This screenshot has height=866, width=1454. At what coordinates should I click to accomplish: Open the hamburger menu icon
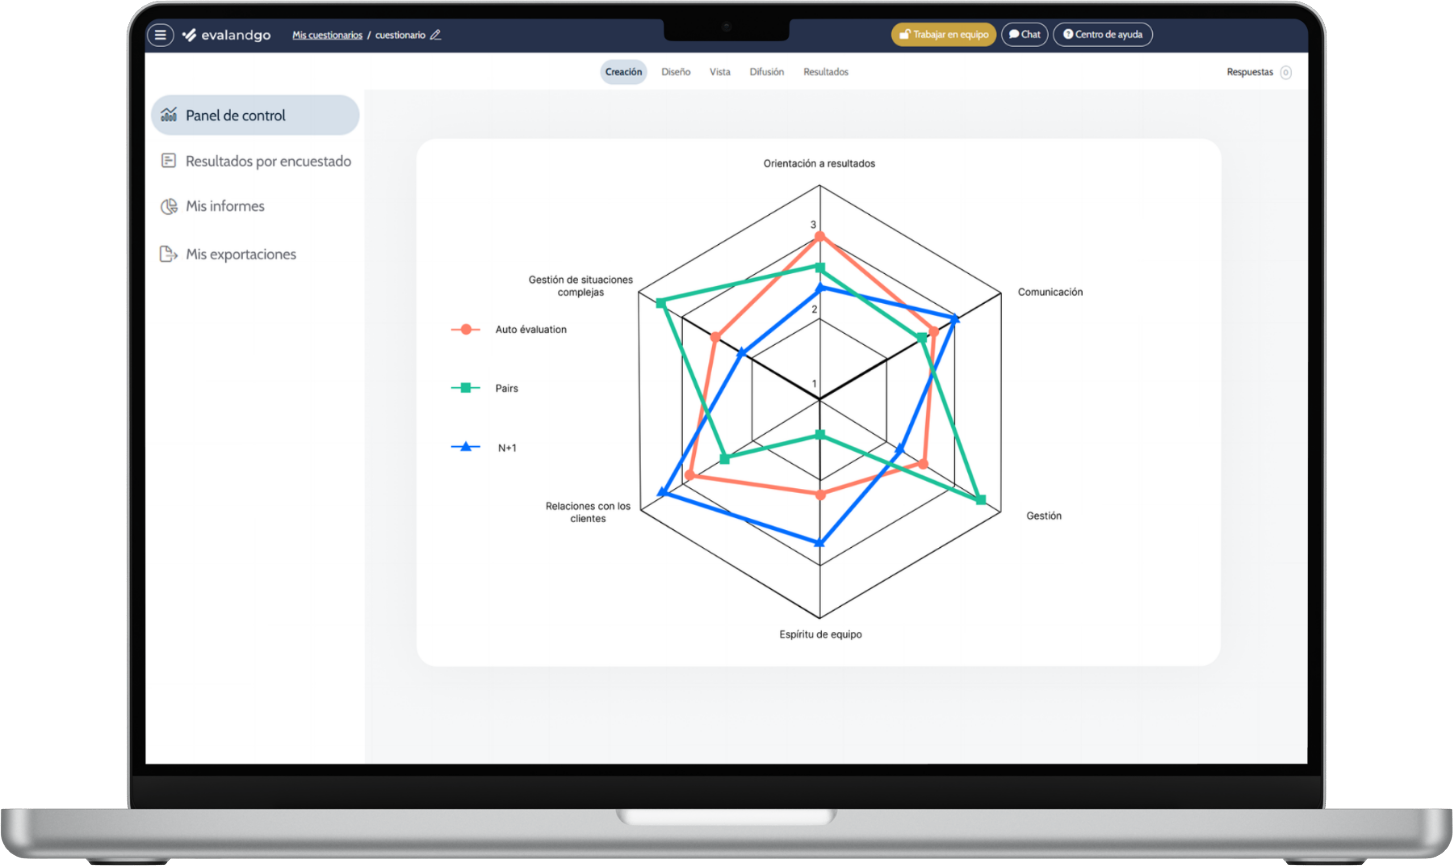160,35
